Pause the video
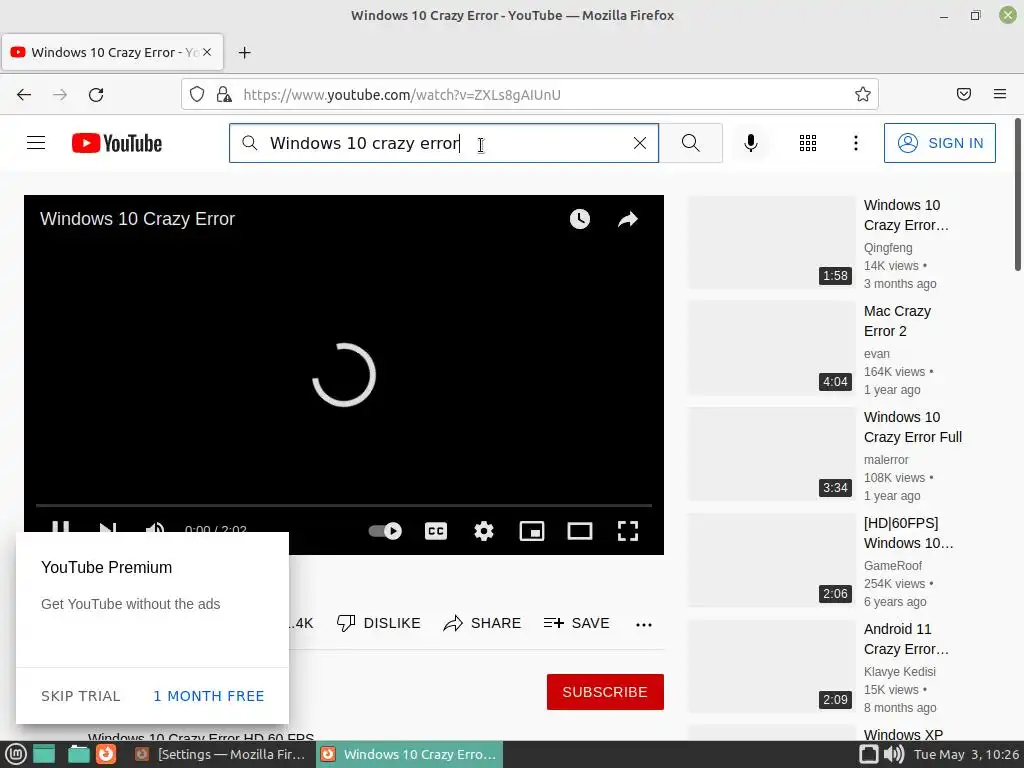The image size is (1024, 768). point(60,526)
